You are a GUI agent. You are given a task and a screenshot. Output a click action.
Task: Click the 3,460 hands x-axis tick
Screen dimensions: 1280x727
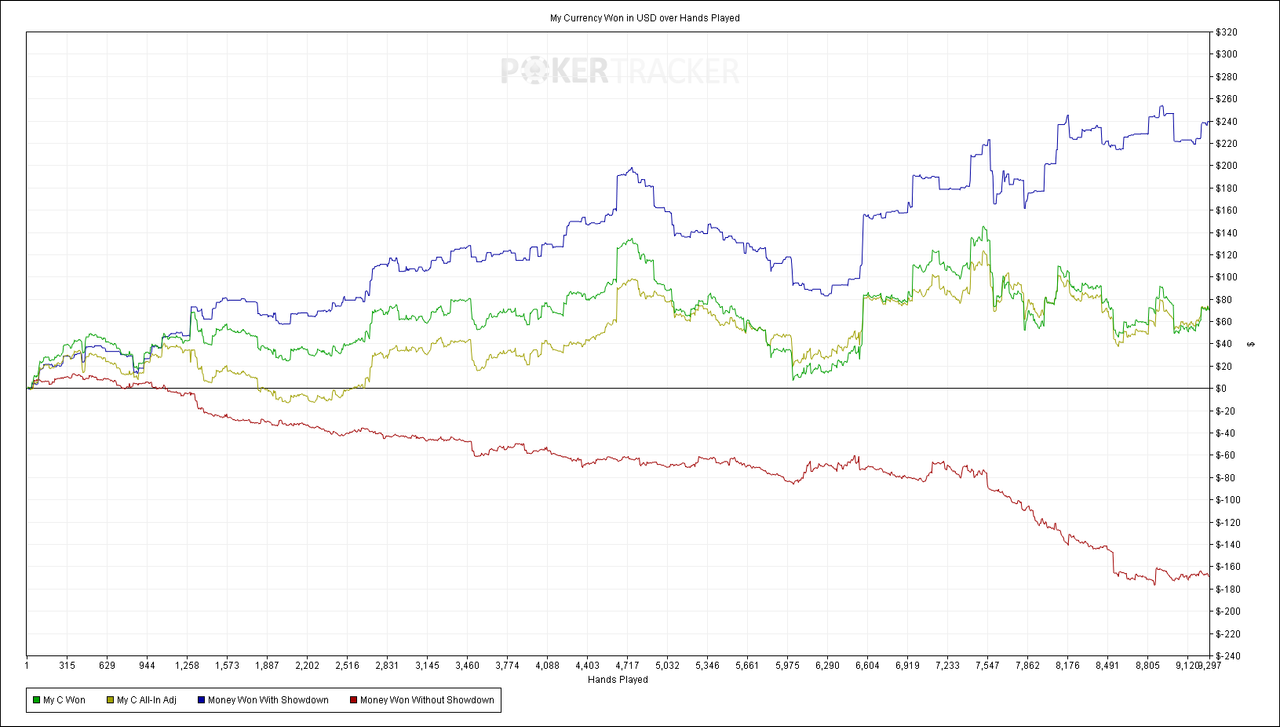point(467,665)
